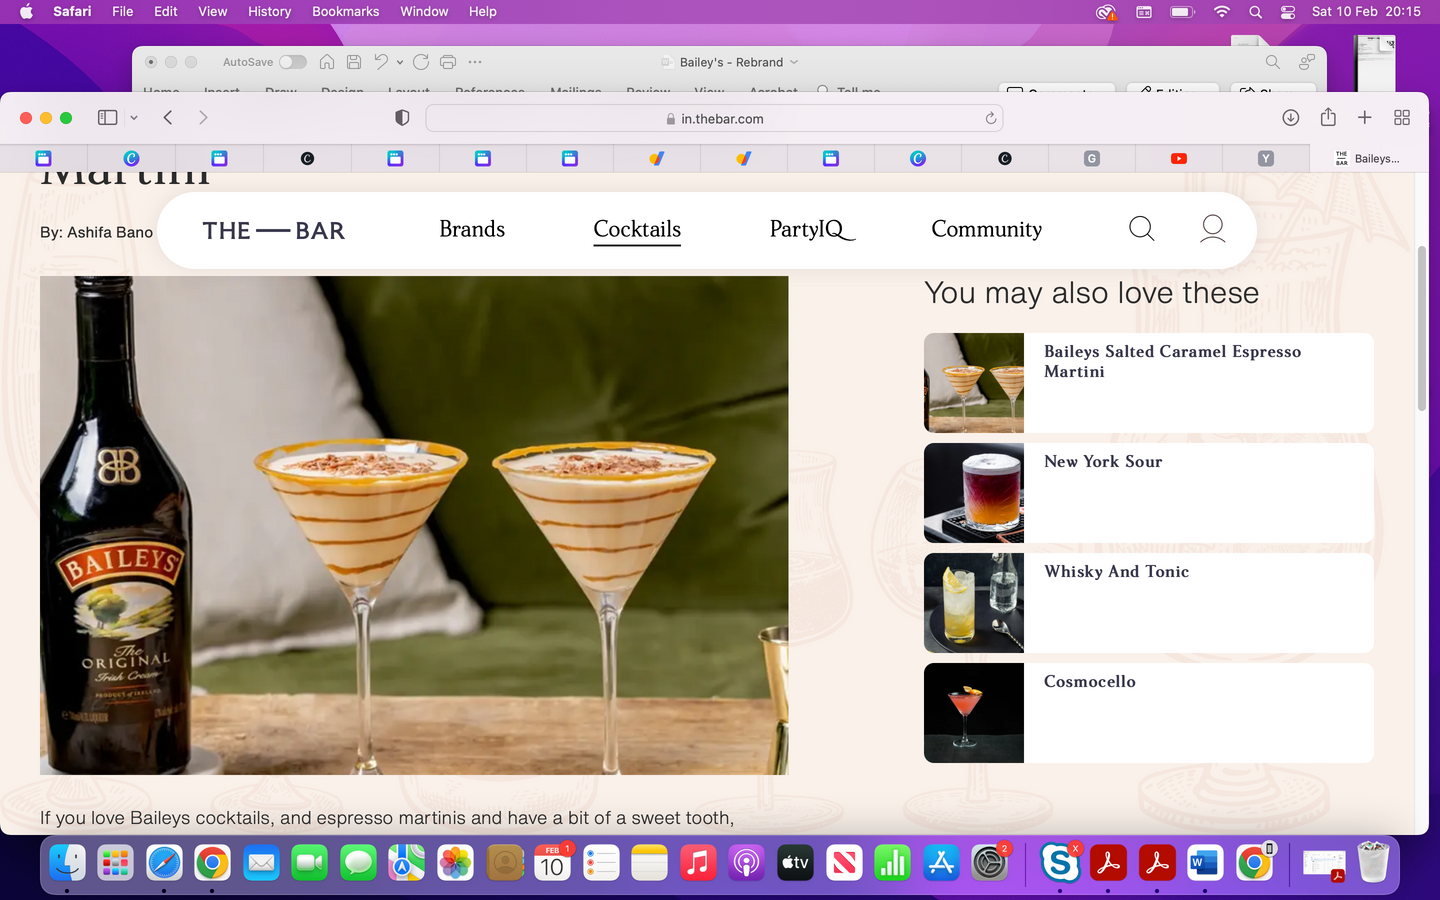The image size is (1440, 900).
Task: Open the New York Sour recipe link
Action: (1103, 462)
